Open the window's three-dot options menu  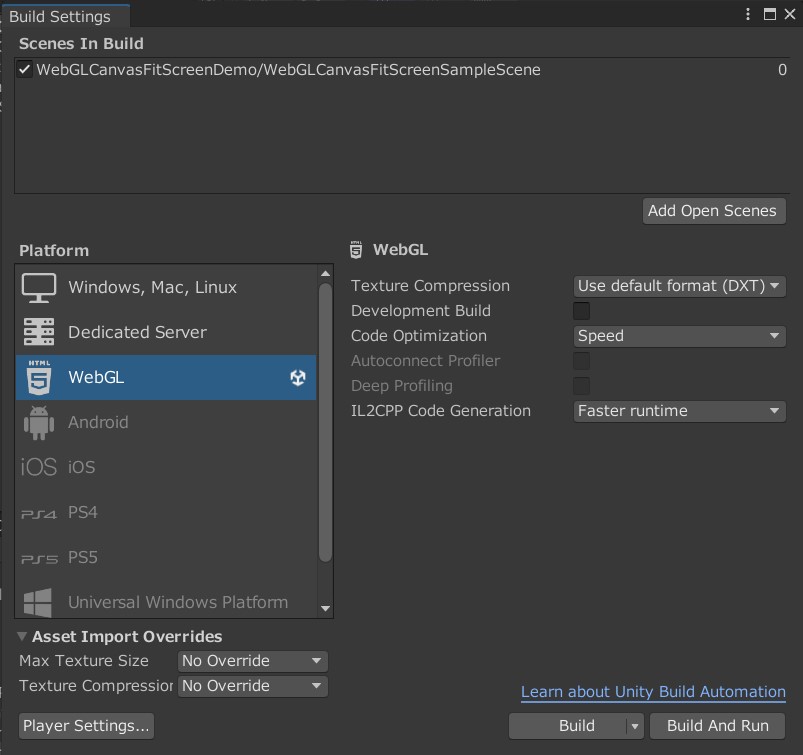pyautogui.click(x=748, y=14)
